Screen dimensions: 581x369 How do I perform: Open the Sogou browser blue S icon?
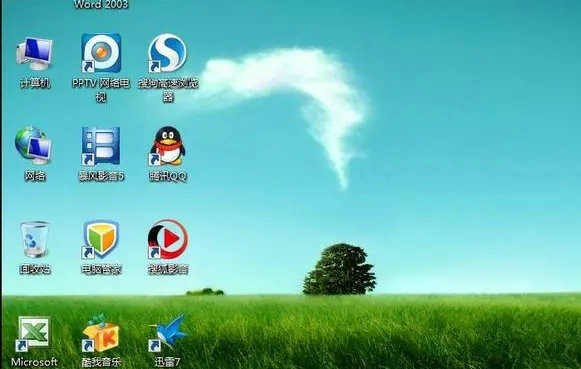tap(167, 53)
